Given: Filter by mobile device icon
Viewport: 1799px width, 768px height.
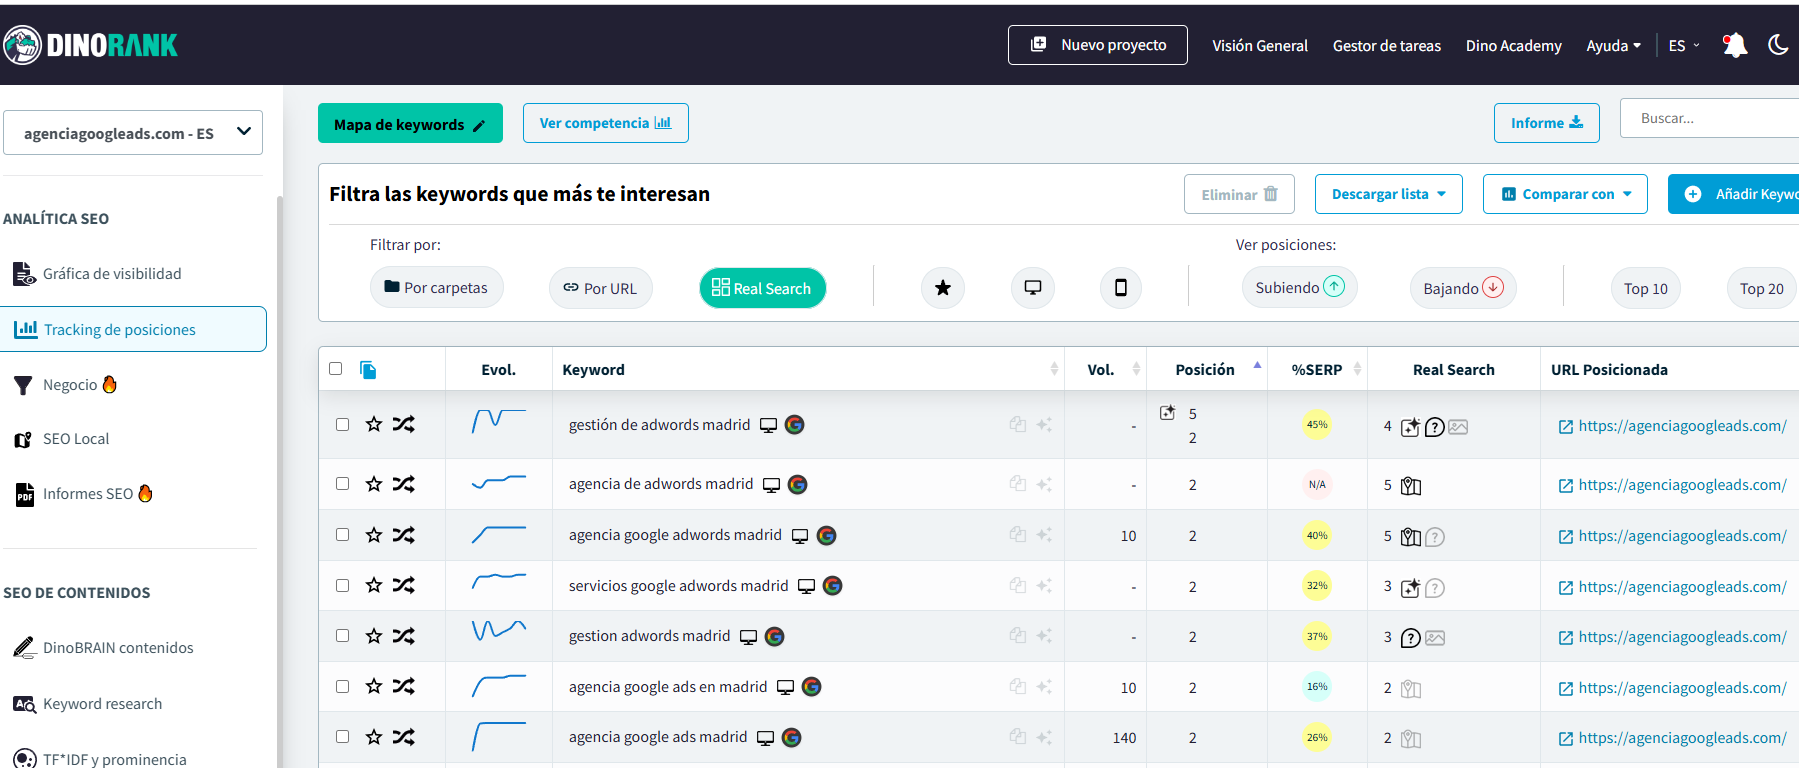Looking at the screenshot, I should (x=1120, y=288).
